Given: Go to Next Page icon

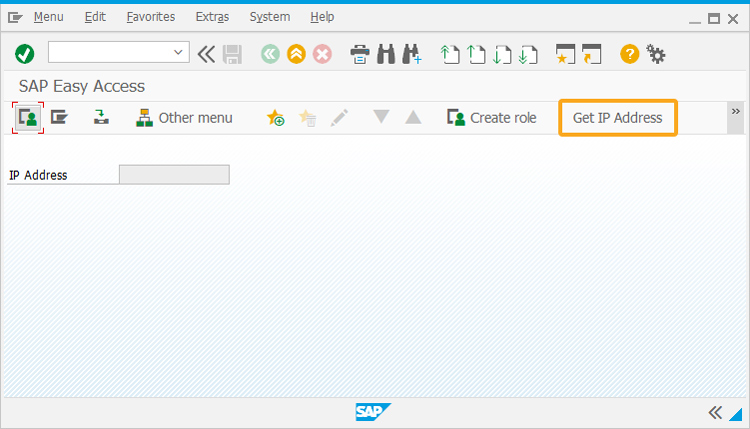Looking at the screenshot, I should pyautogui.click(x=502, y=54).
